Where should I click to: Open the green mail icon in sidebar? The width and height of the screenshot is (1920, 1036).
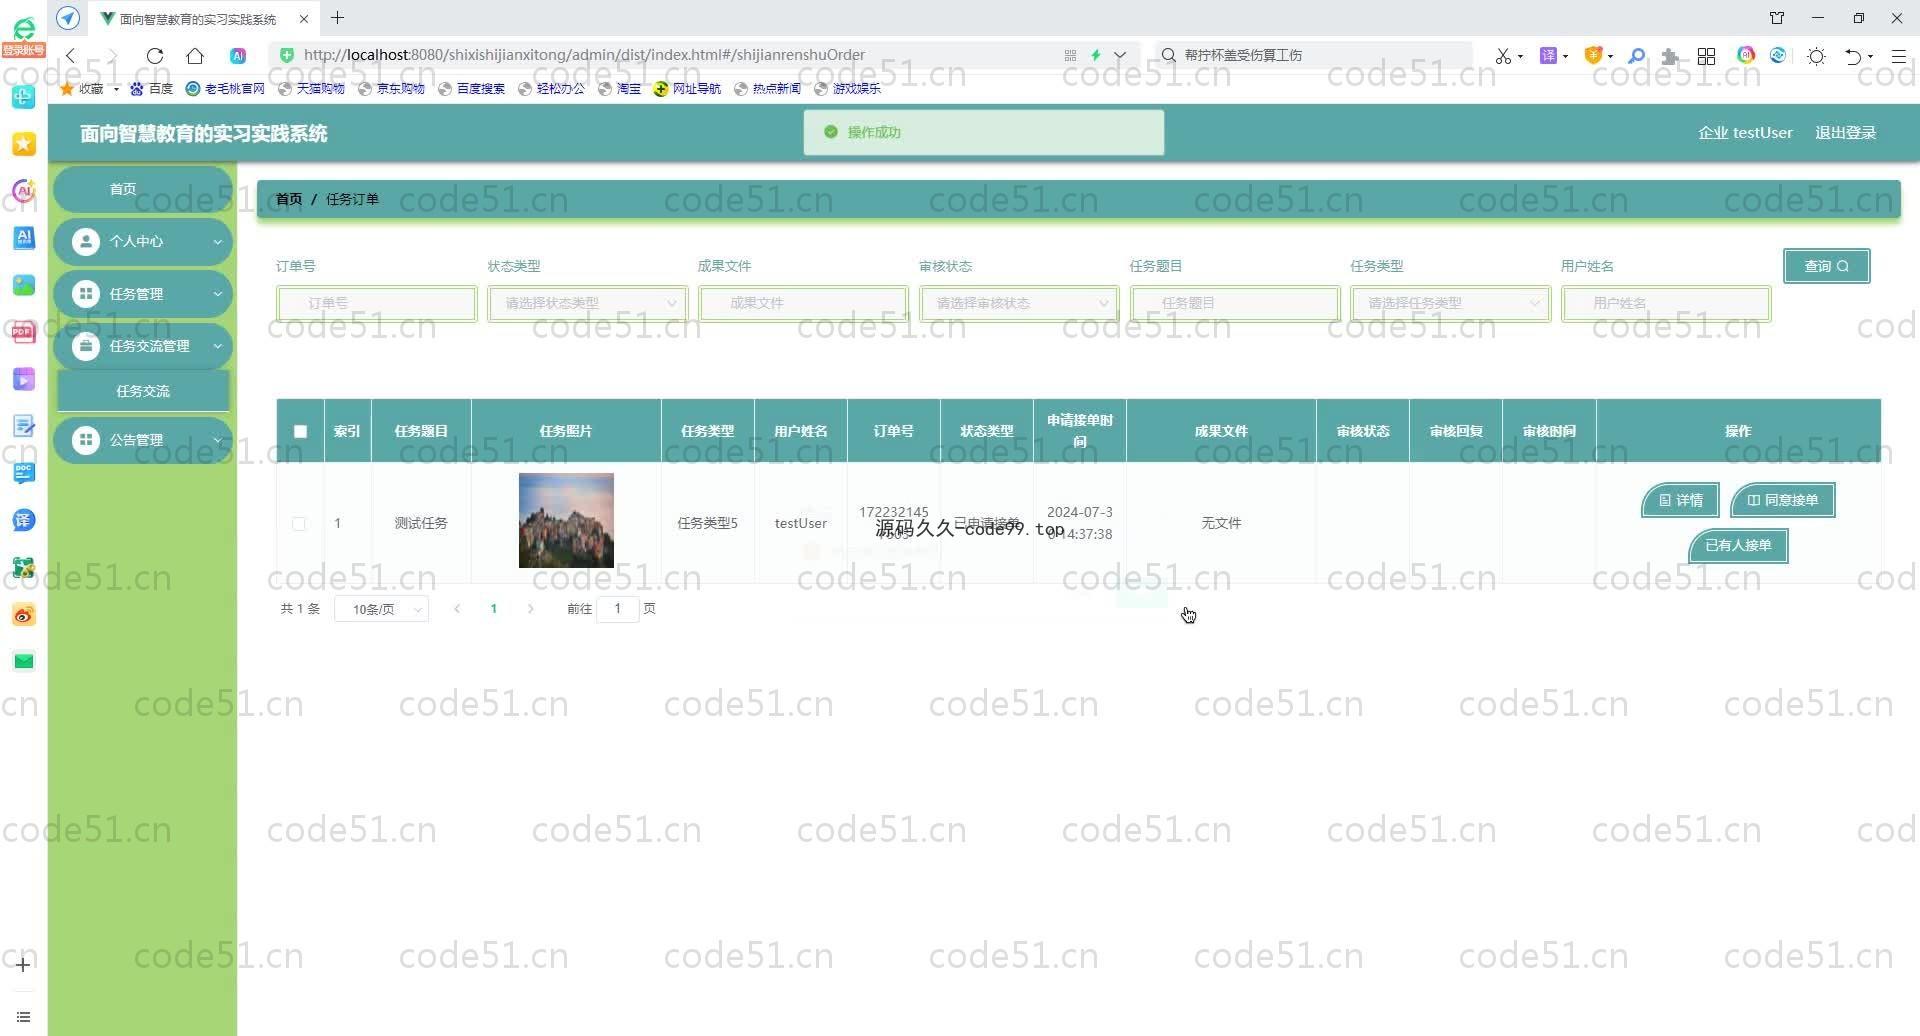pyautogui.click(x=24, y=661)
